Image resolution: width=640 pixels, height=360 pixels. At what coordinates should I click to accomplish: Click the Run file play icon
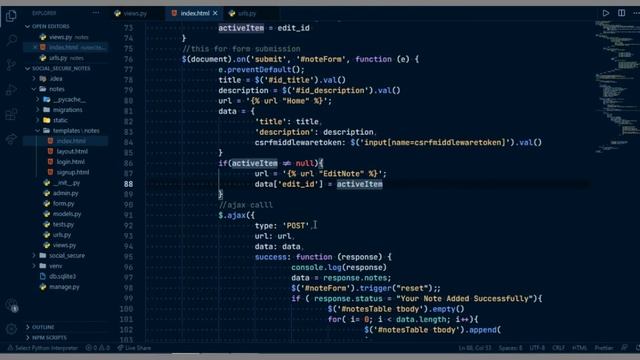pos(606,13)
